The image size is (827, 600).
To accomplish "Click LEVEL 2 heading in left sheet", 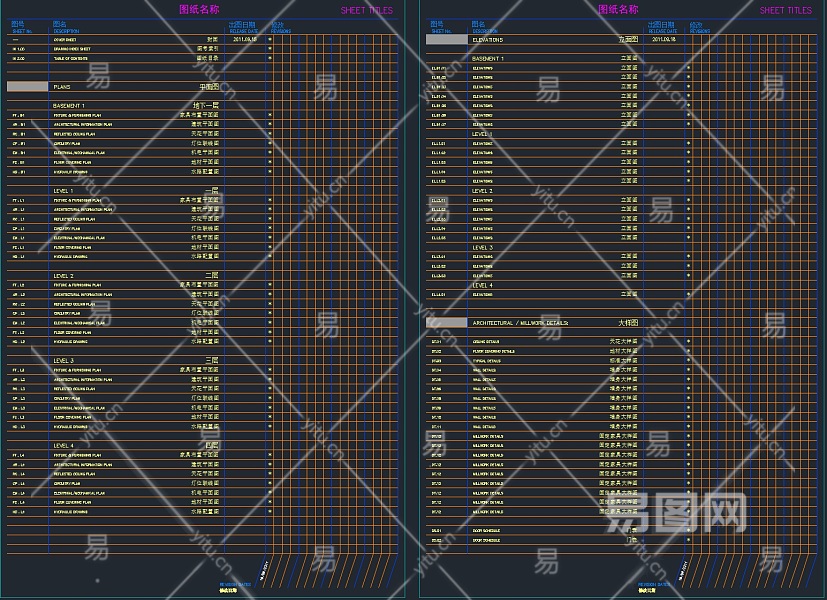I will (63, 275).
